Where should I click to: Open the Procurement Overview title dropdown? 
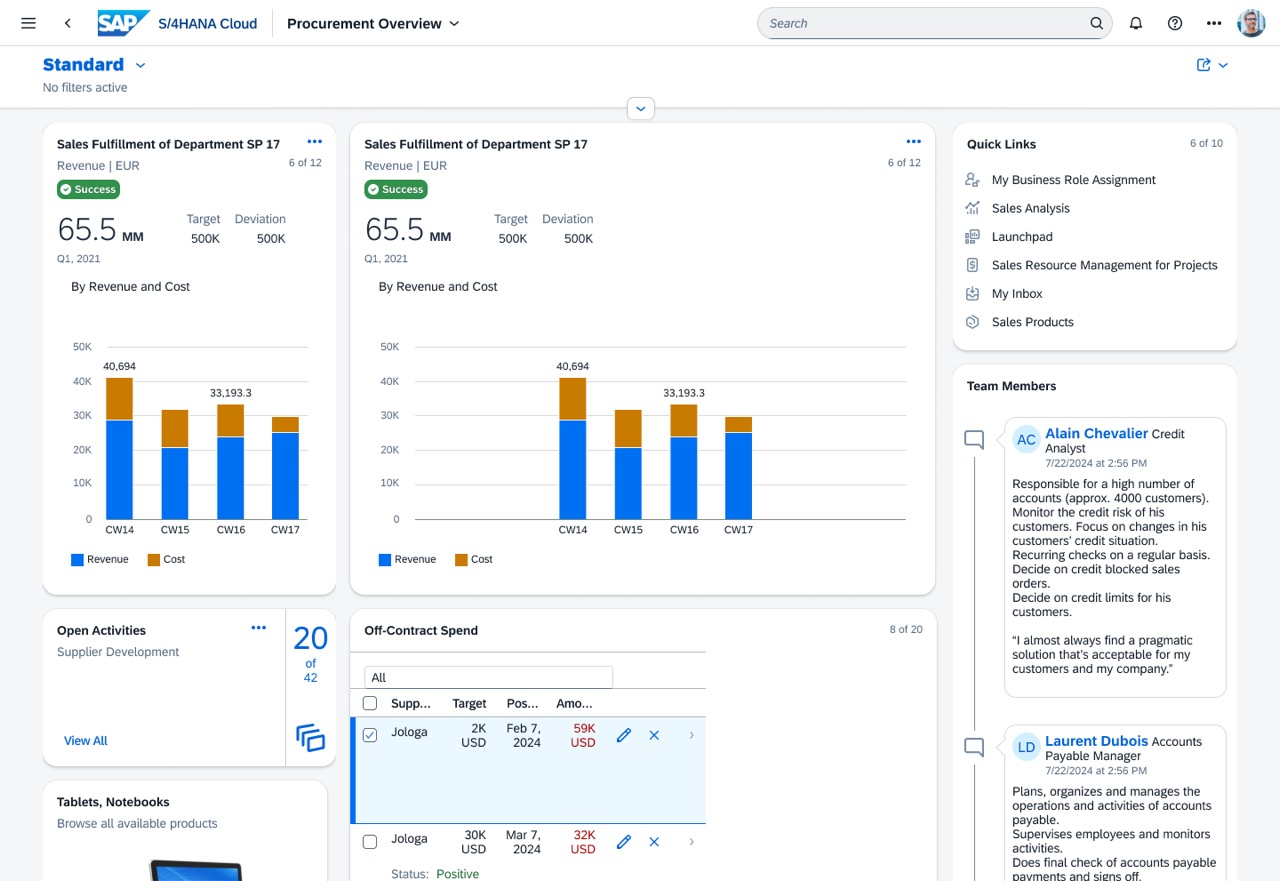(454, 23)
